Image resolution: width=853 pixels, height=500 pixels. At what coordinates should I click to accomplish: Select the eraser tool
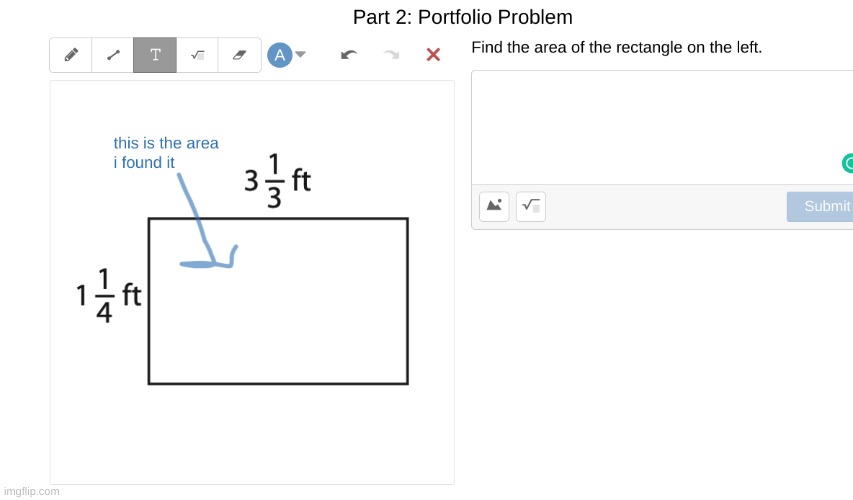click(x=239, y=55)
